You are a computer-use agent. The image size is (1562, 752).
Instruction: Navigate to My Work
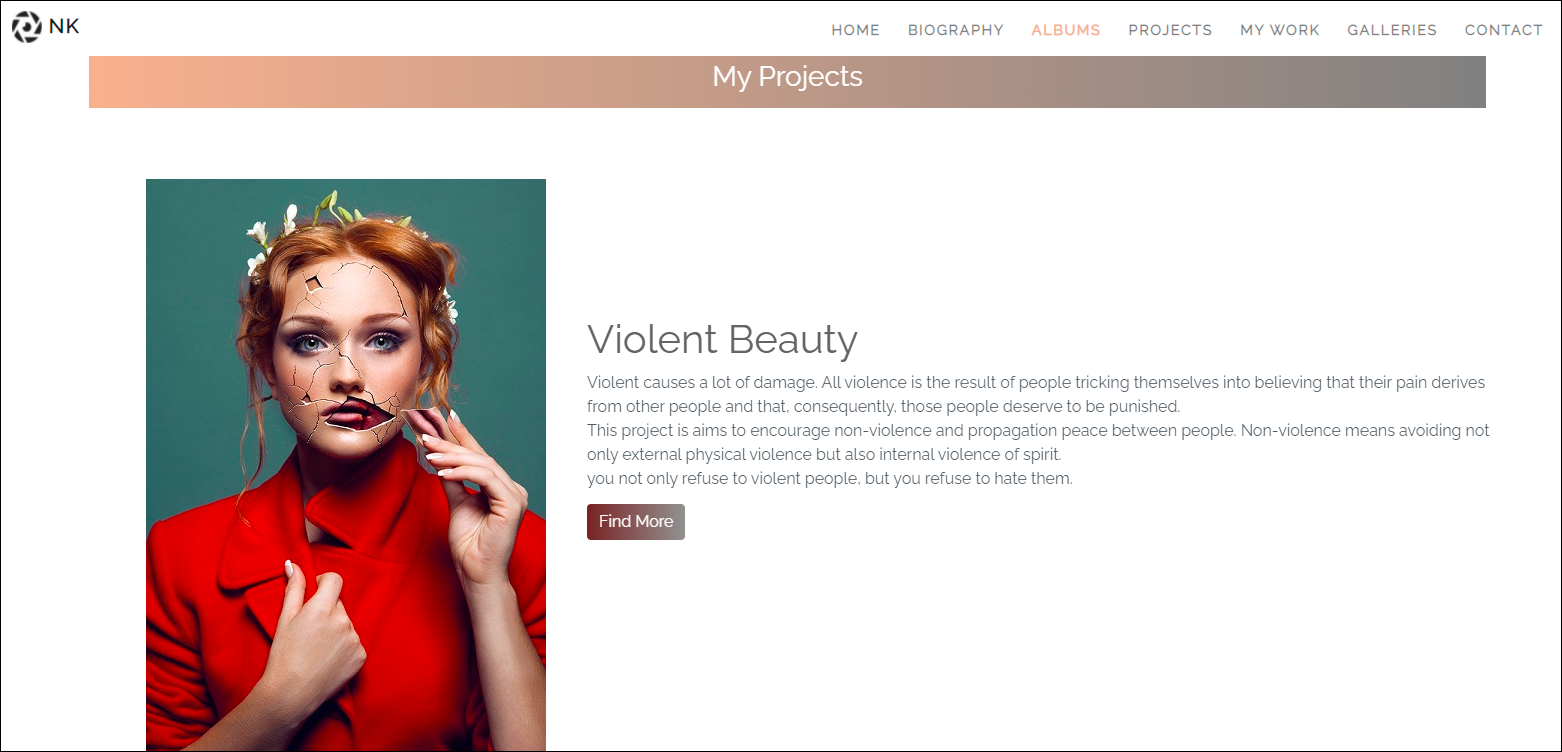[x=1279, y=30]
